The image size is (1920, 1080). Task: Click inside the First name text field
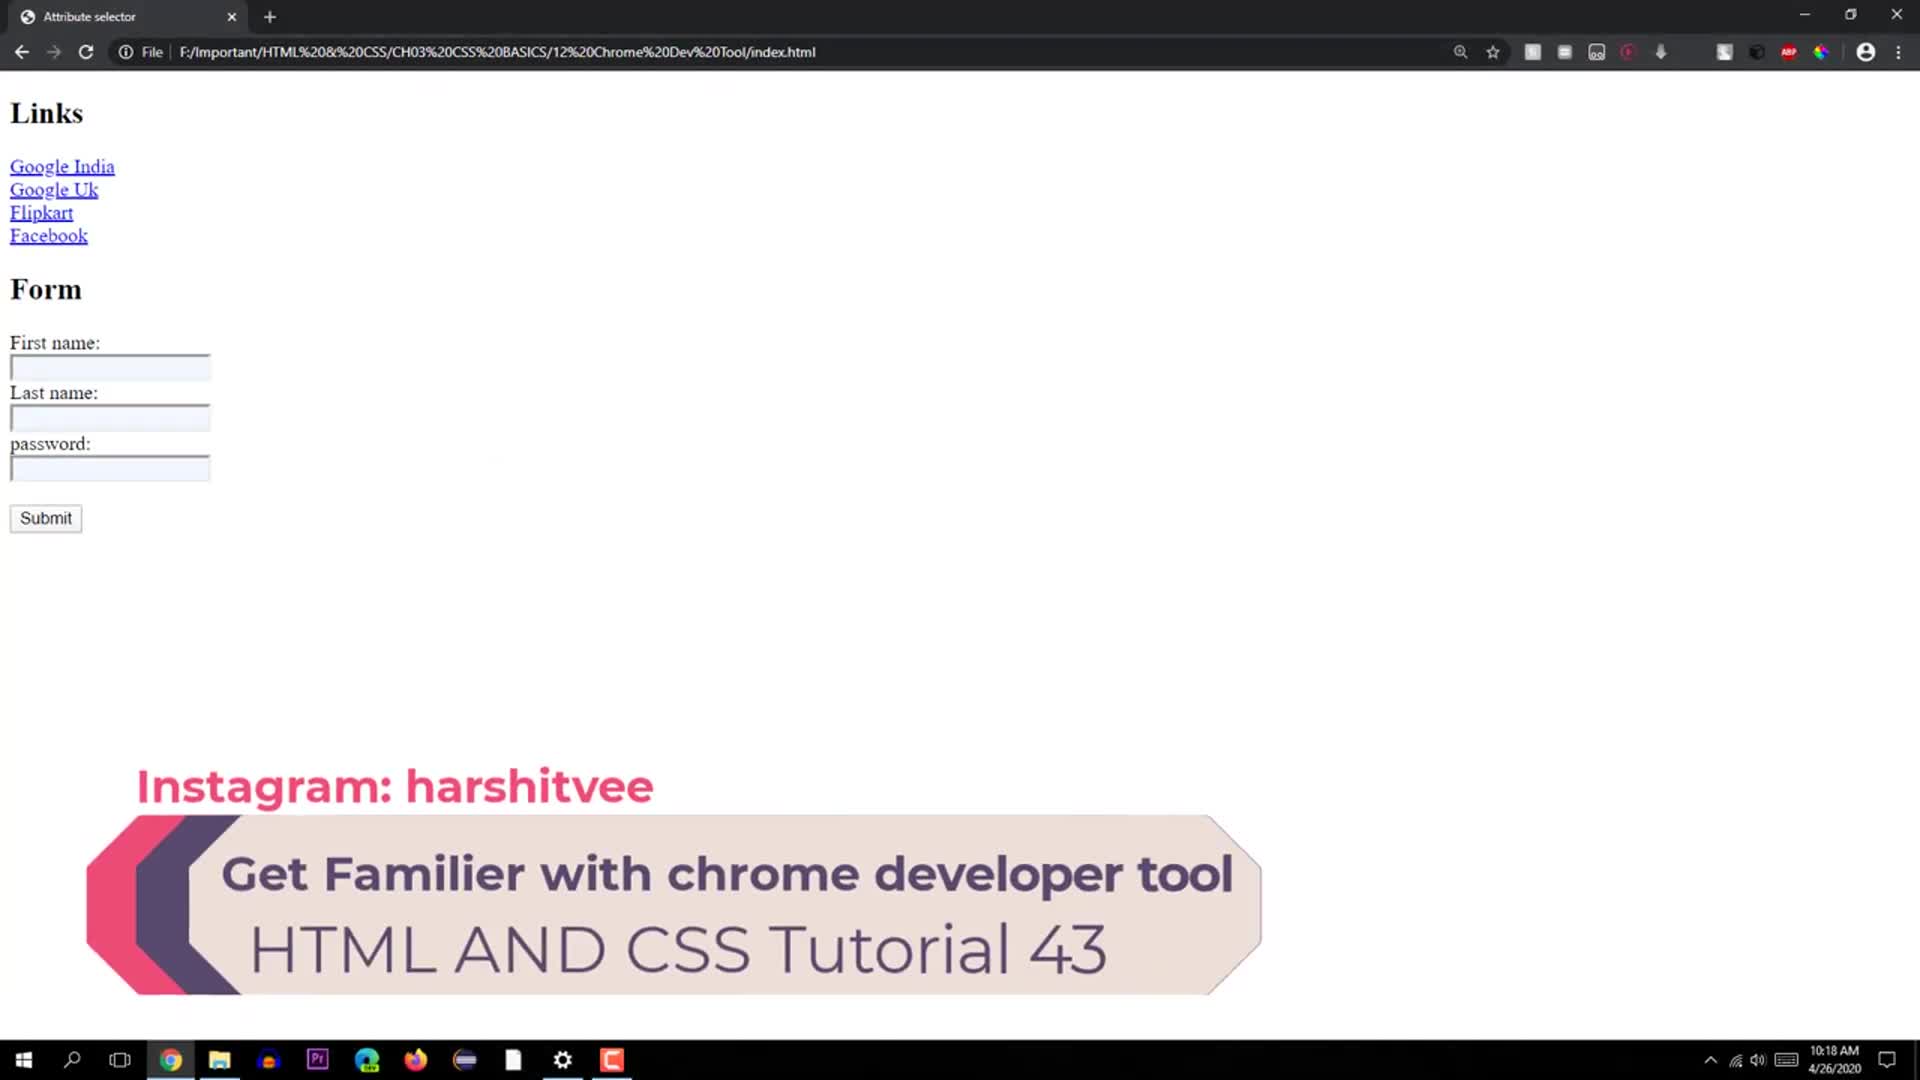point(109,367)
